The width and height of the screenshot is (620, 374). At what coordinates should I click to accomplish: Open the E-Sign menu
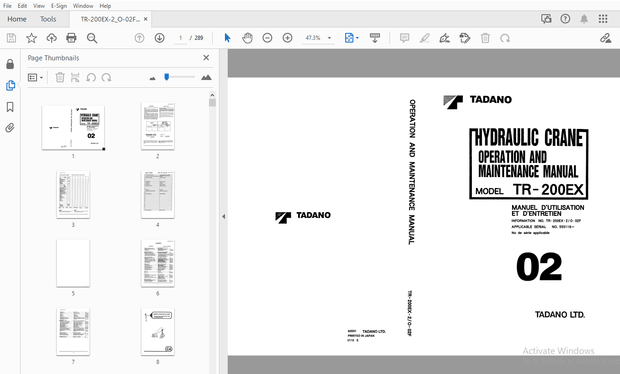click(59, 6)
